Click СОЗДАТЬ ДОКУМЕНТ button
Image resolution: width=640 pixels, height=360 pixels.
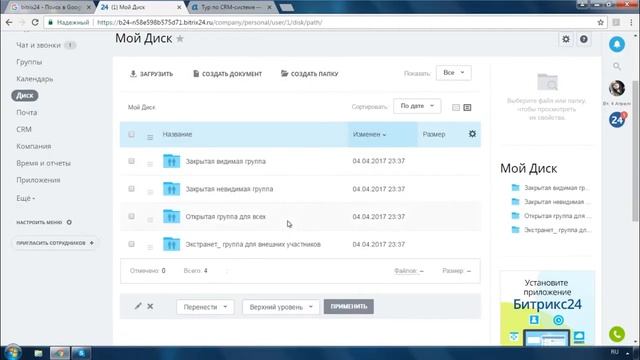point(227,74)
